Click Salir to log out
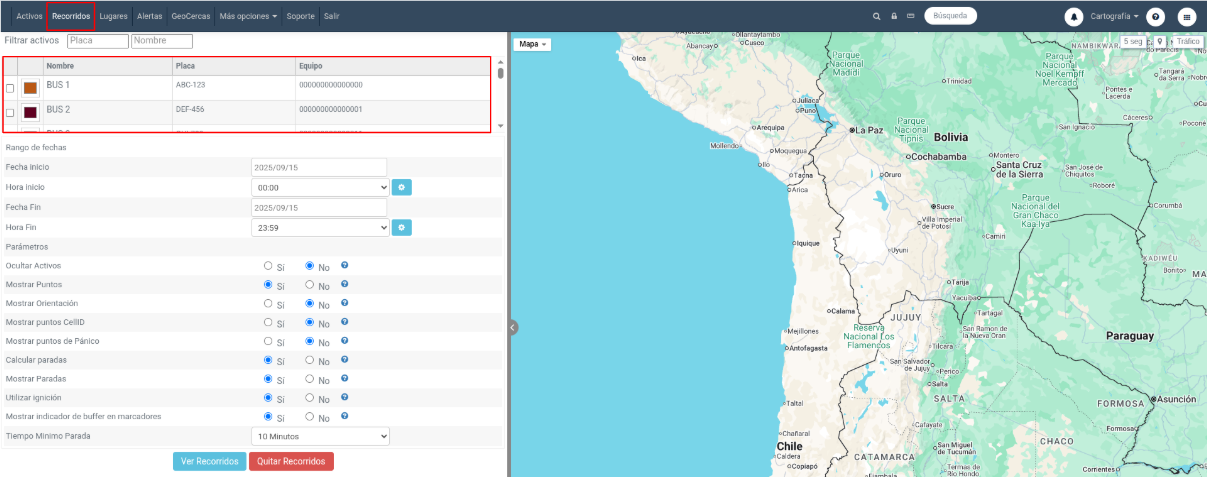The height and width of the screenshot is (477, 1207). point(331,16)
